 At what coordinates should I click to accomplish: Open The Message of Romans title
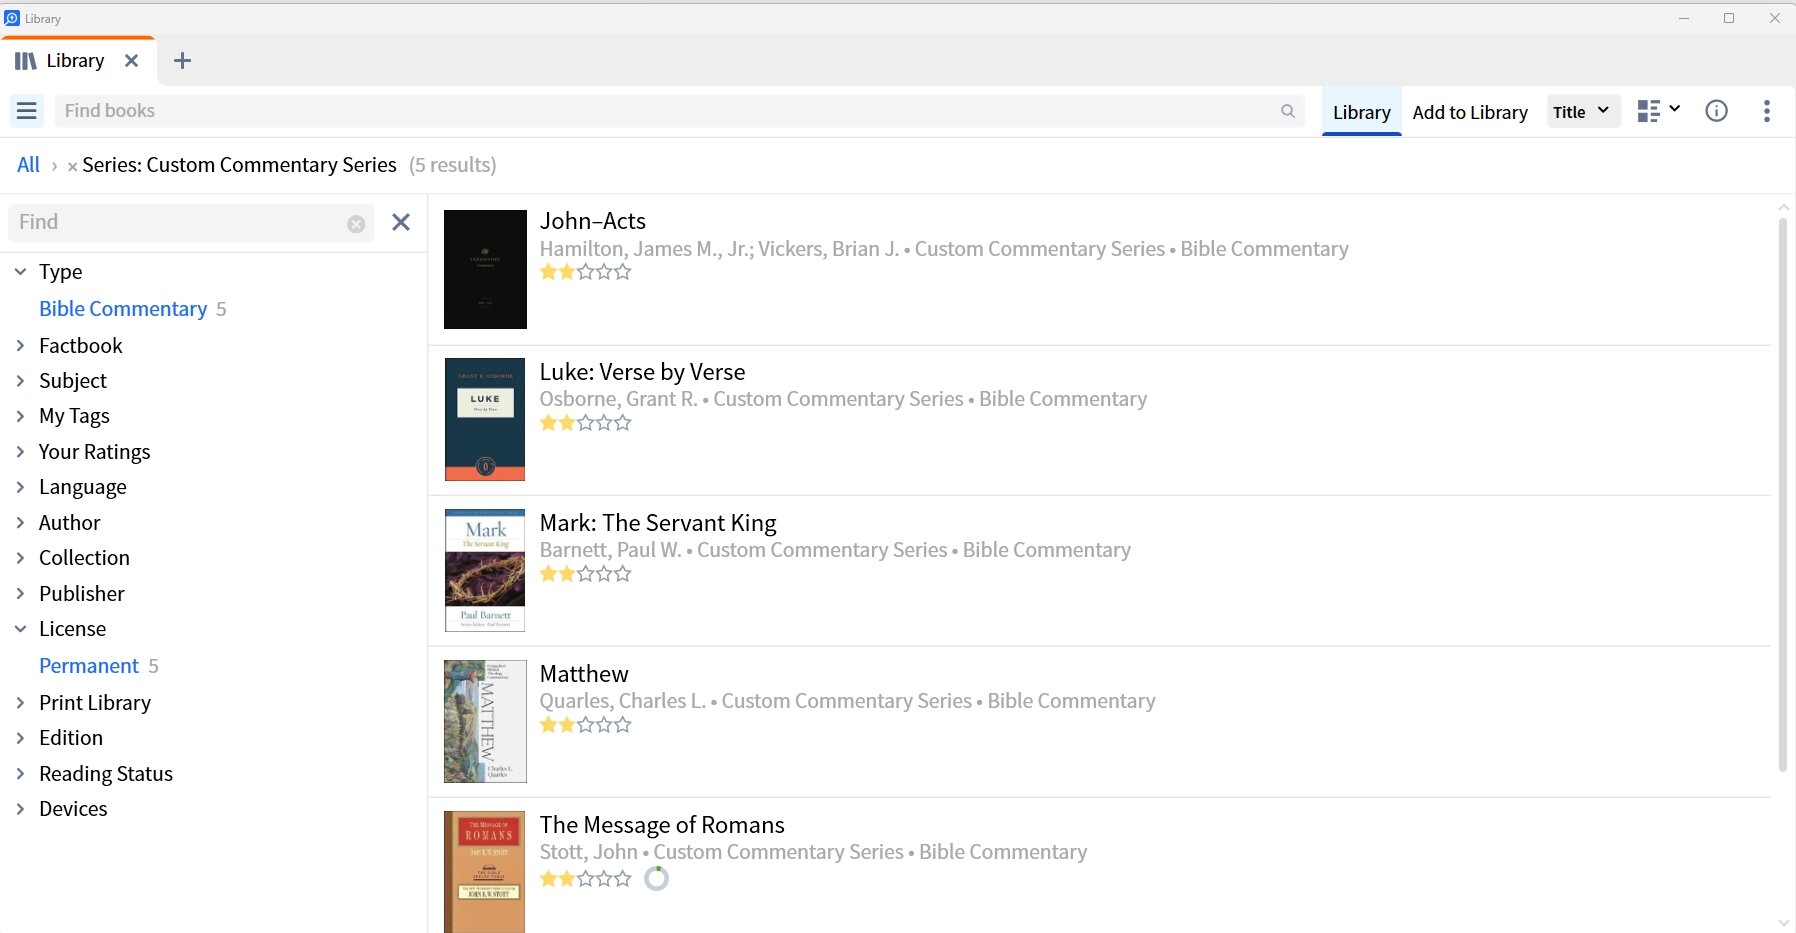pyautogui.click(x=662, y=825)
